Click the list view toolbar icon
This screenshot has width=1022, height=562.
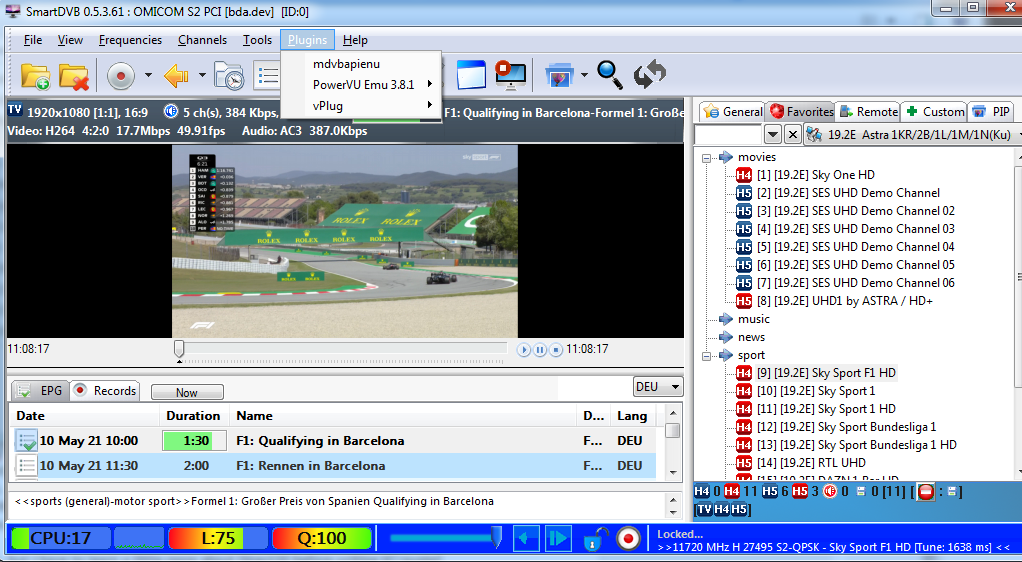coord(268,76)
